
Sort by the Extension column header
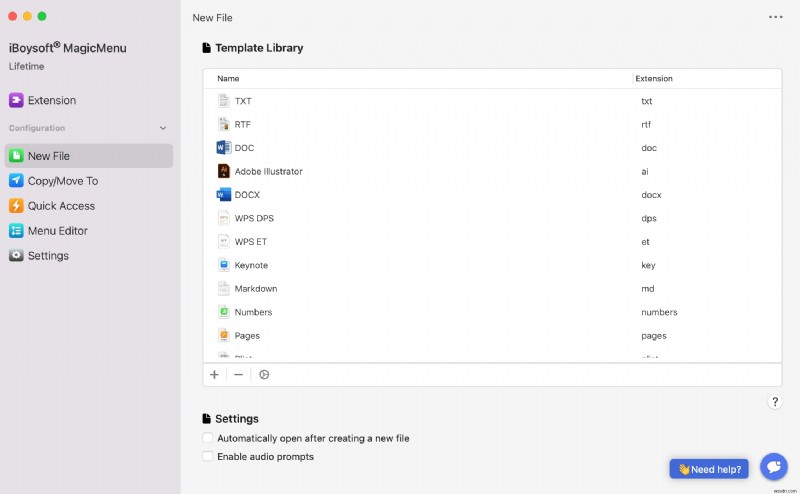pos(654,79)
